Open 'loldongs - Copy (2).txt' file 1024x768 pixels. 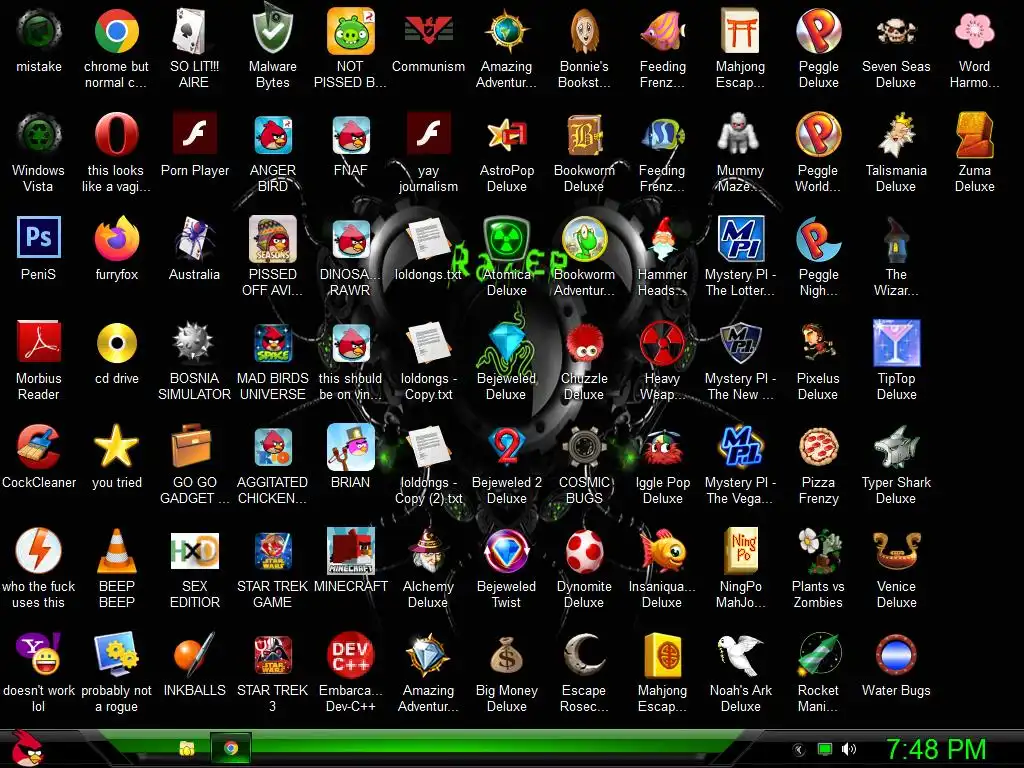(428, 447)
